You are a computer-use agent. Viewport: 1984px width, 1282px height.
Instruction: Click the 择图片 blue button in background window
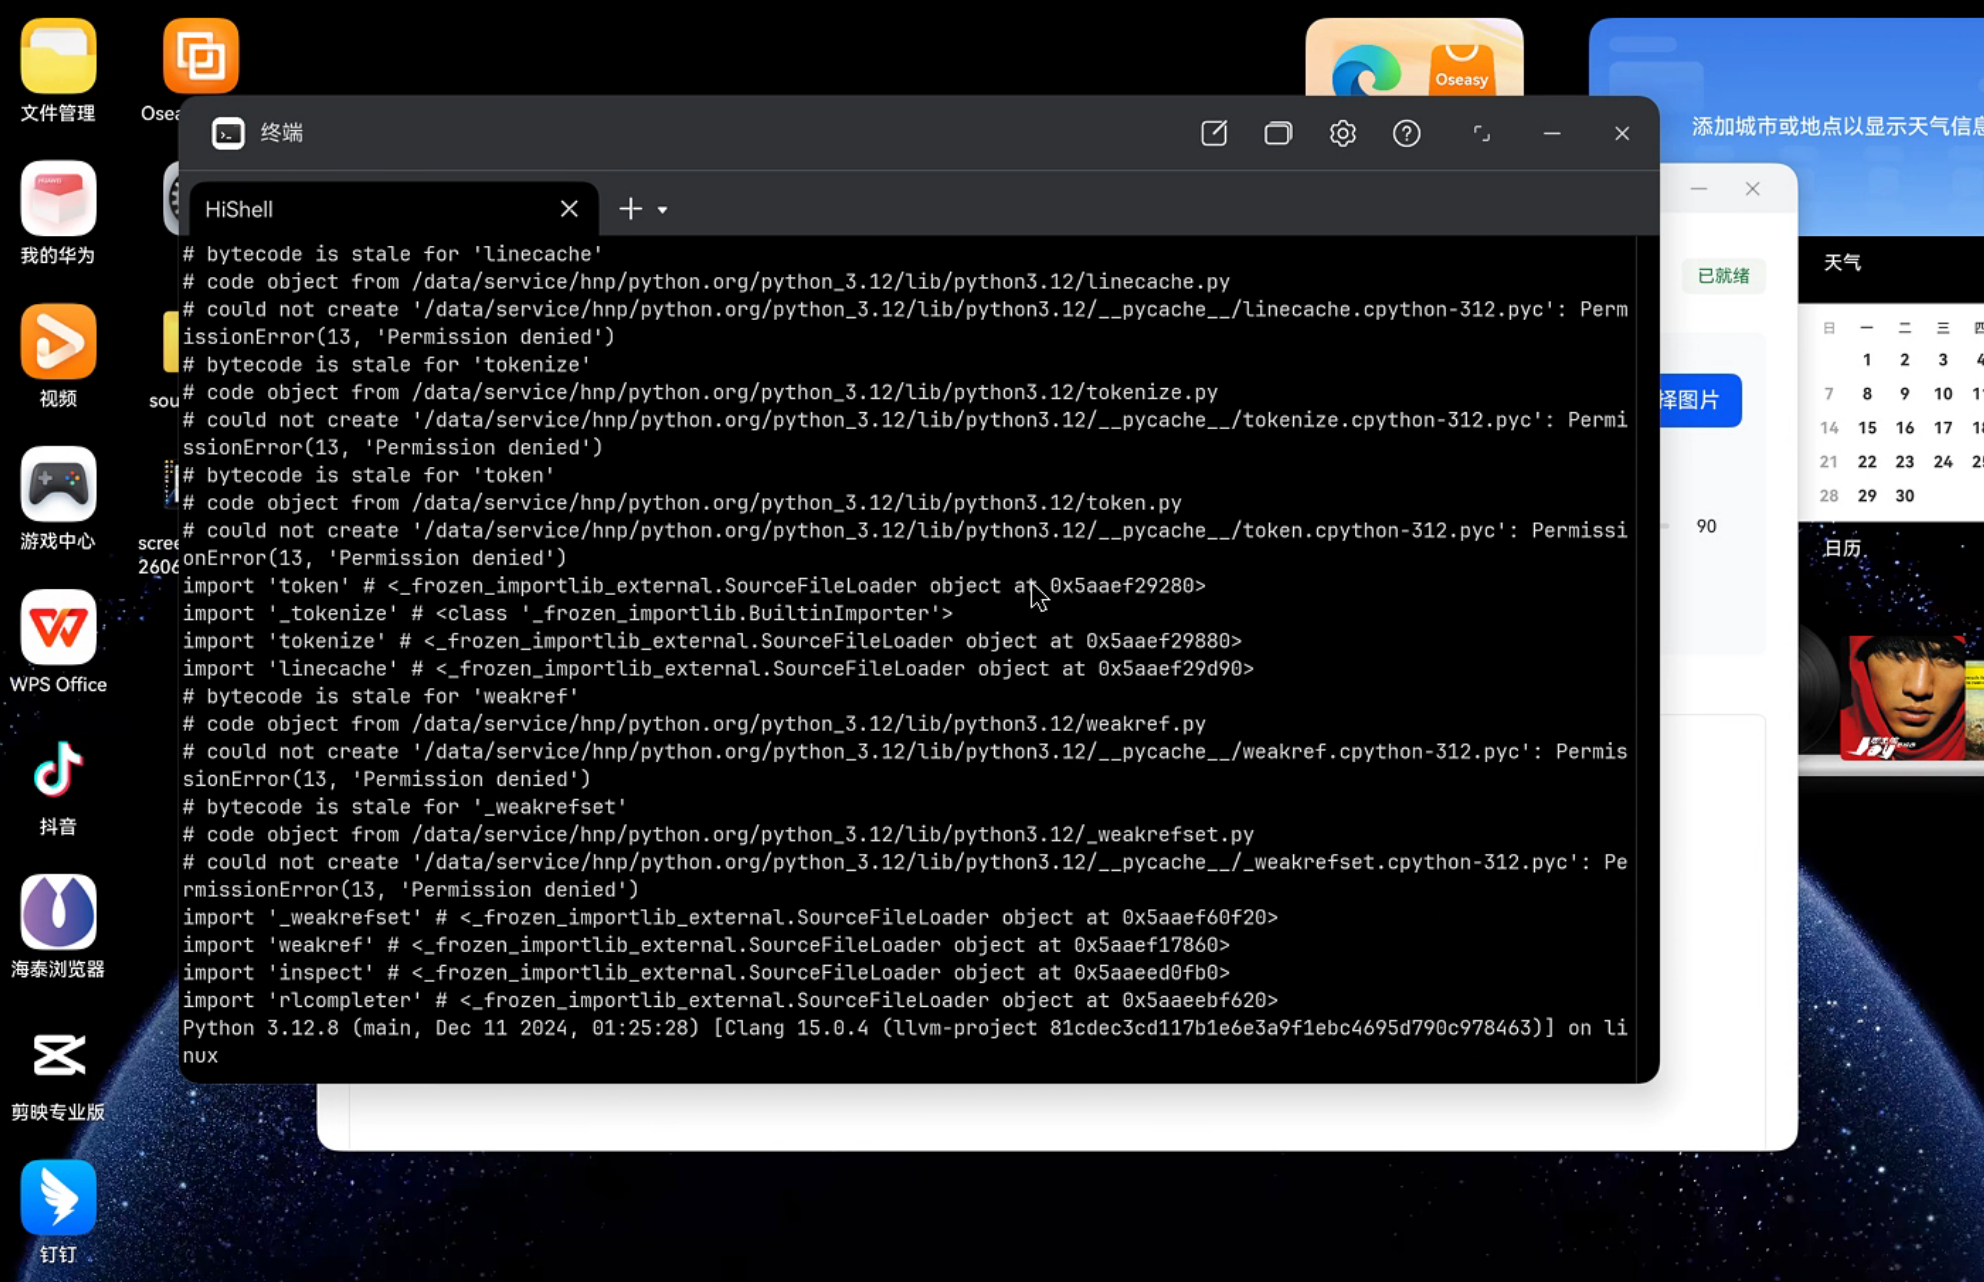[1700, 400]
